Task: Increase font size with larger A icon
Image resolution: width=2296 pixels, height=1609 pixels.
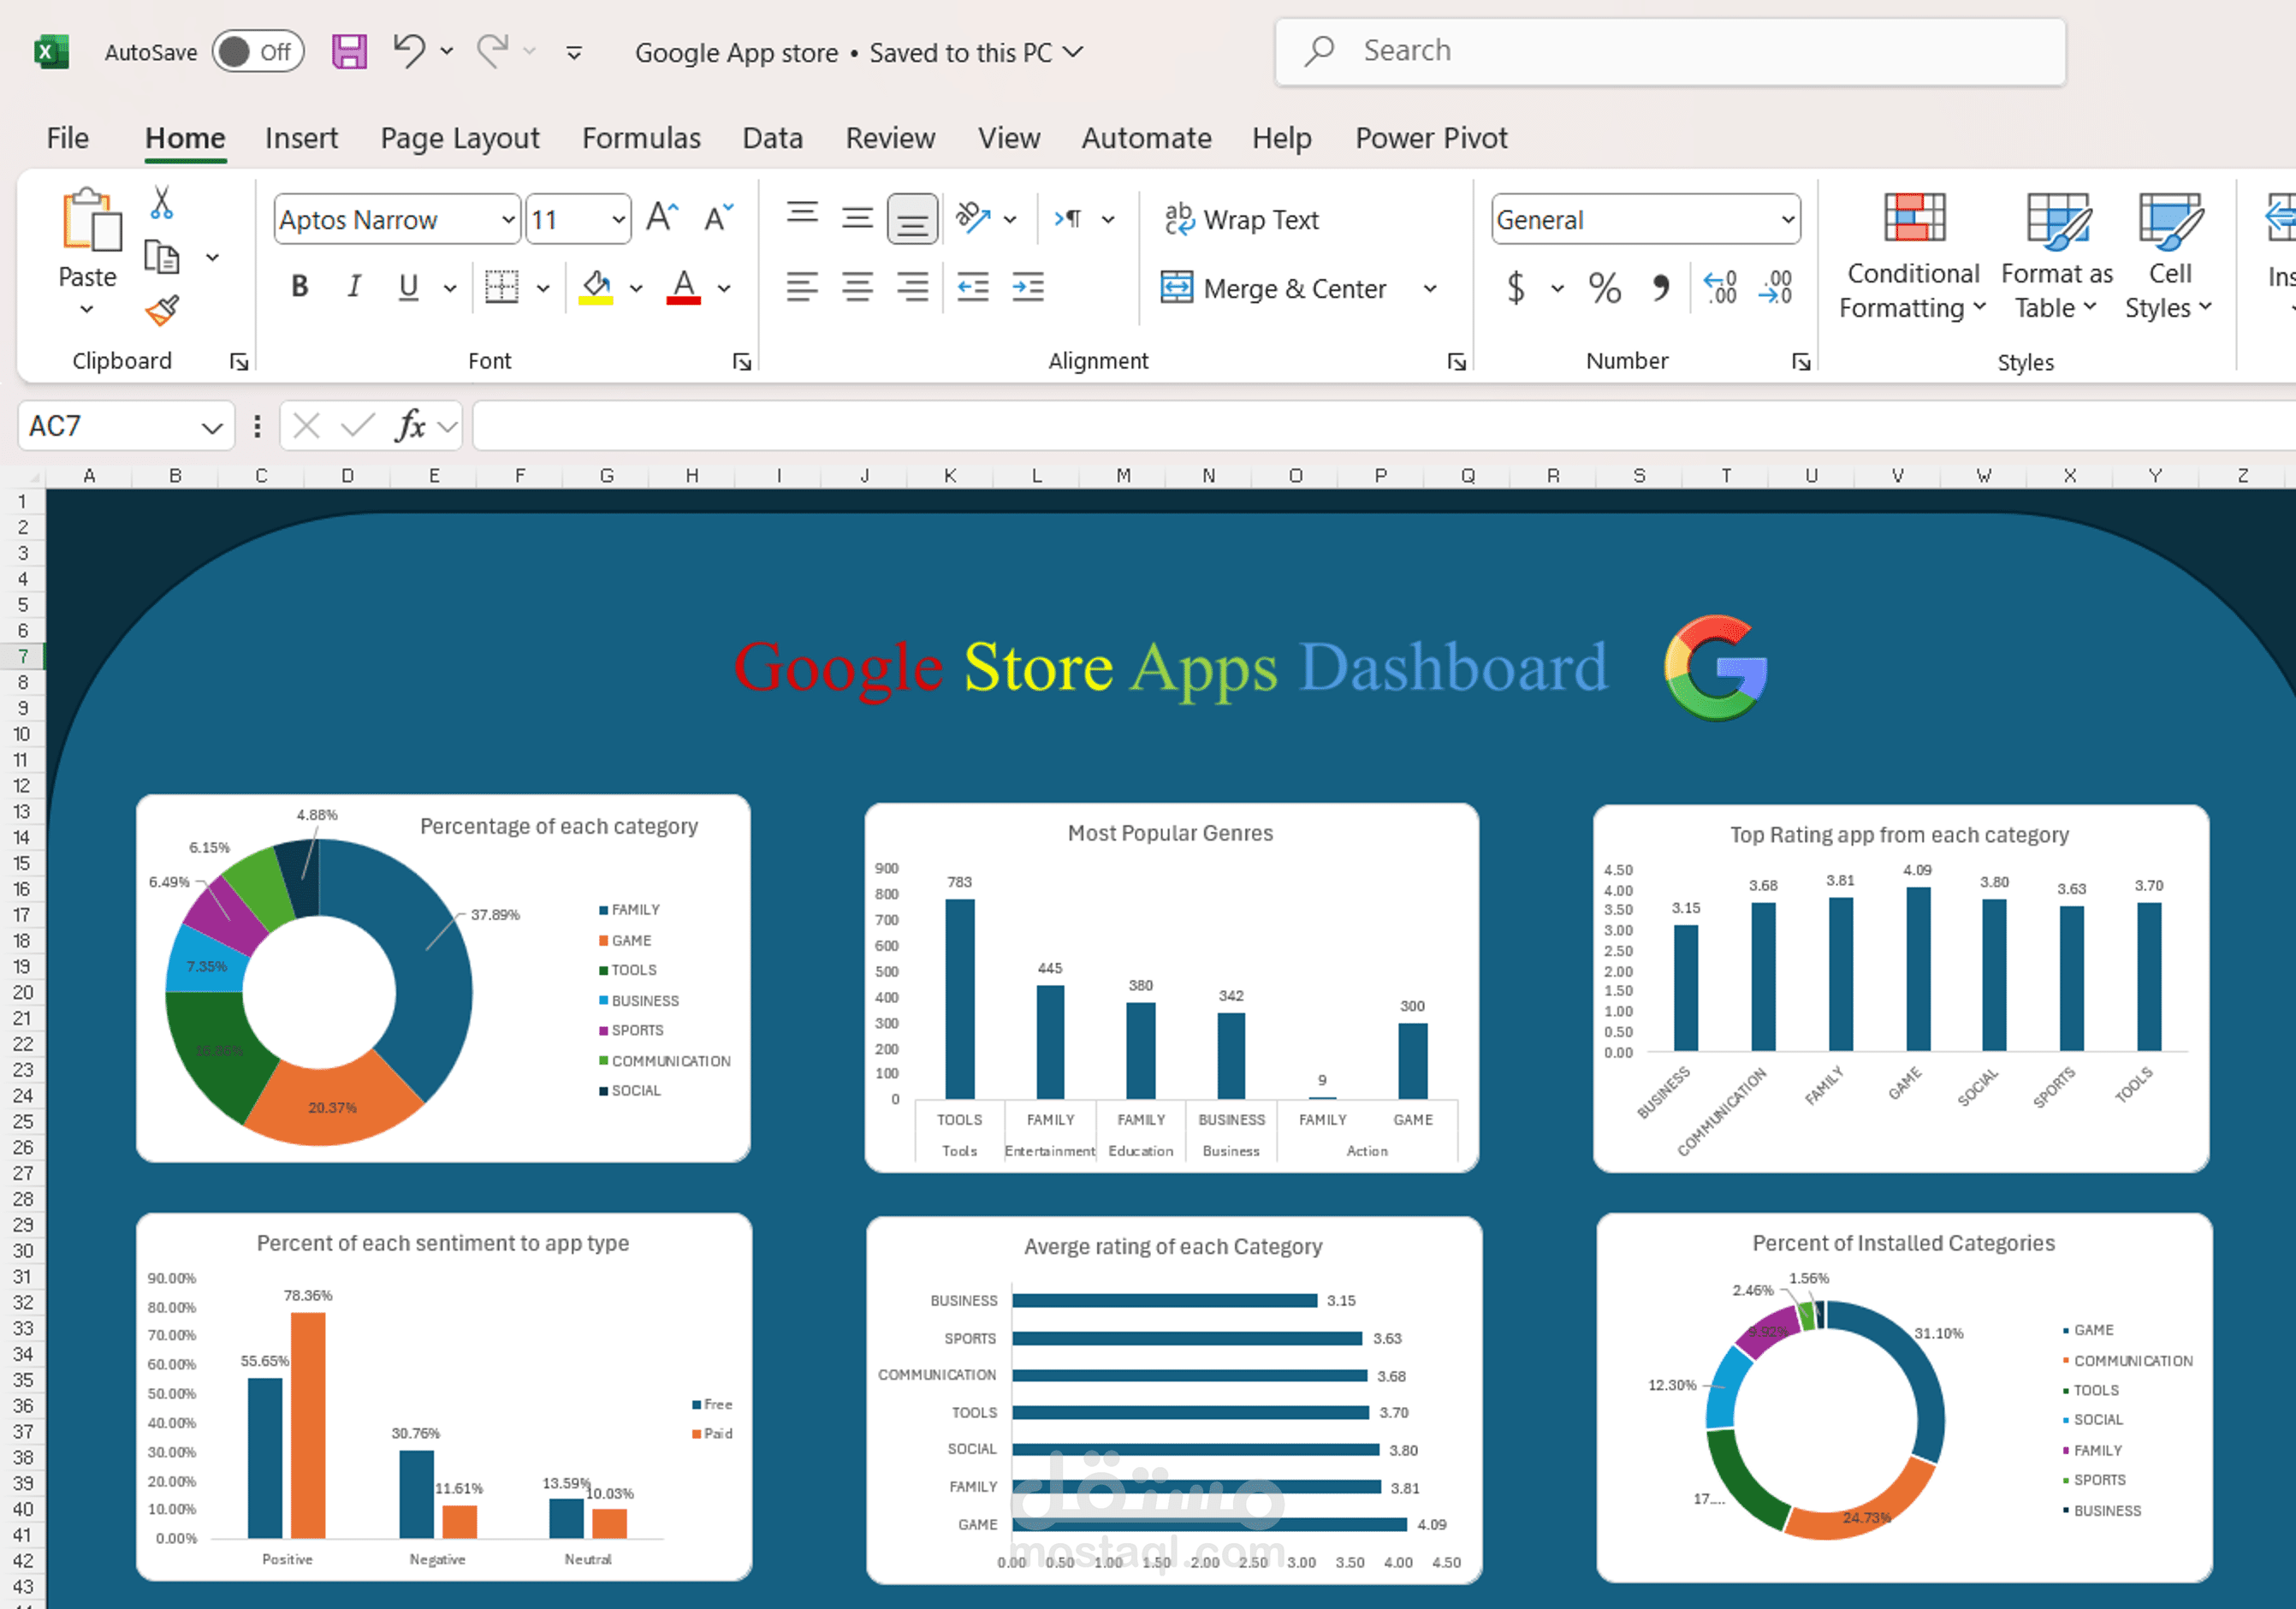Action: pos(662,218)
